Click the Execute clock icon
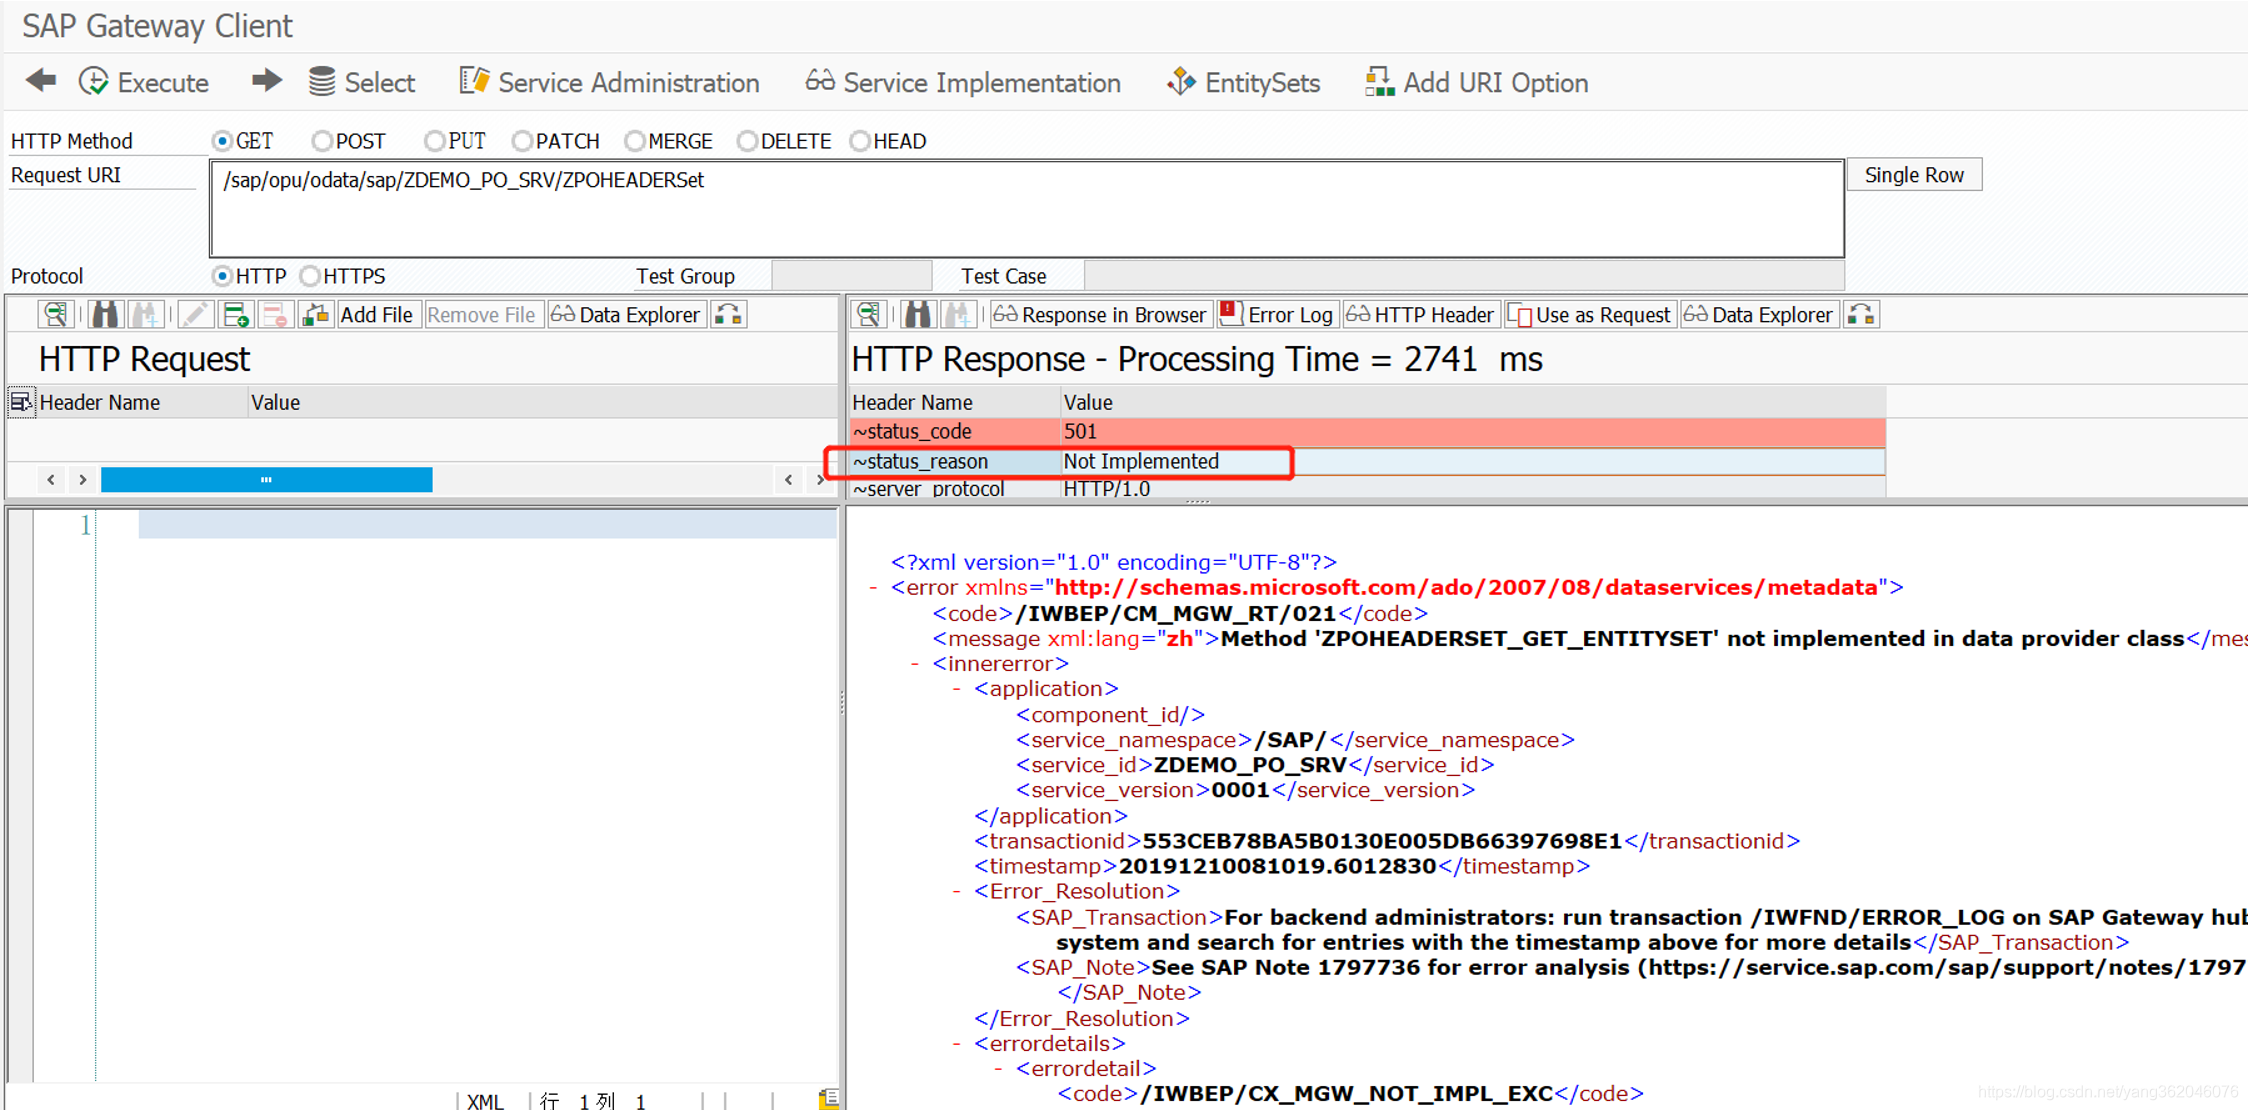The height and width of the screenshot is (1110, 2248). click(x=94, y=82)
